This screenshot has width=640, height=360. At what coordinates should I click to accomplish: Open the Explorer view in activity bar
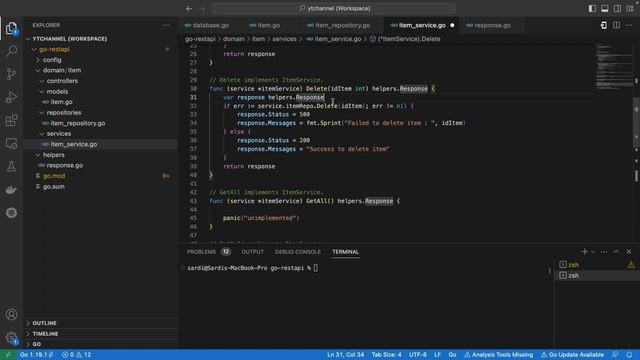click(x=11, y=28)
